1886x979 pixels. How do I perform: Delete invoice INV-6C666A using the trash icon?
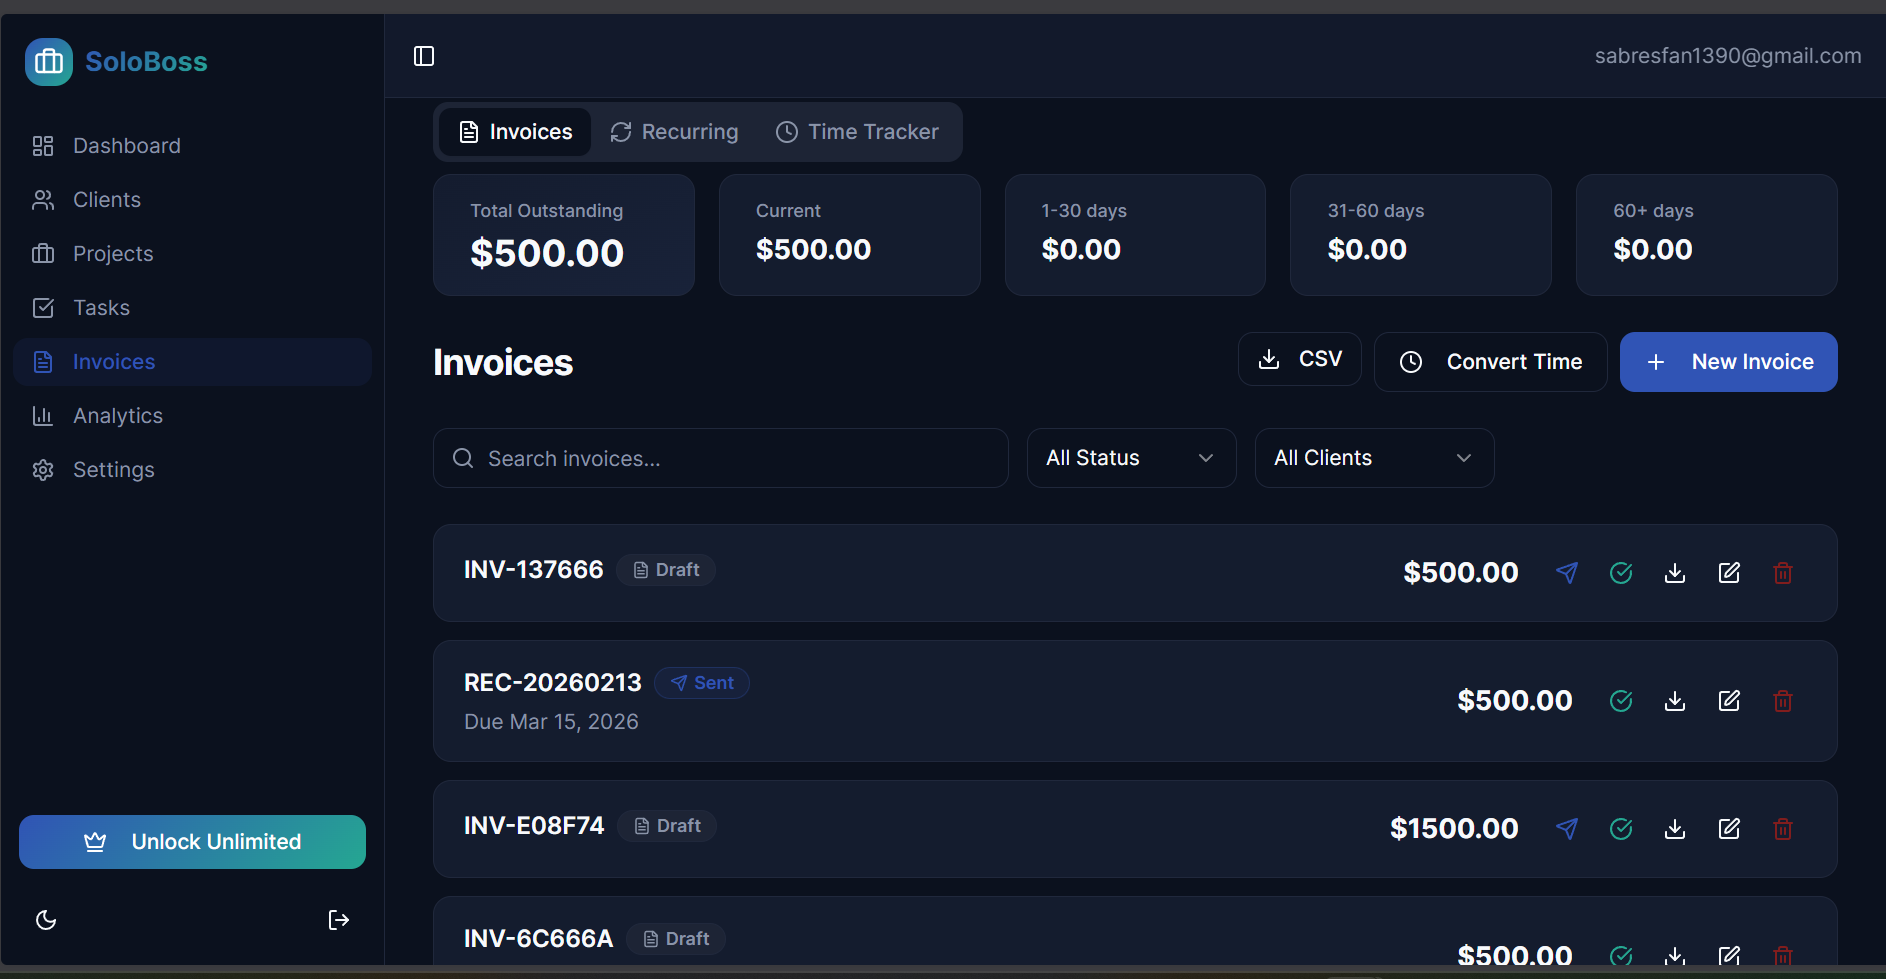click(x=1783, y=955)
